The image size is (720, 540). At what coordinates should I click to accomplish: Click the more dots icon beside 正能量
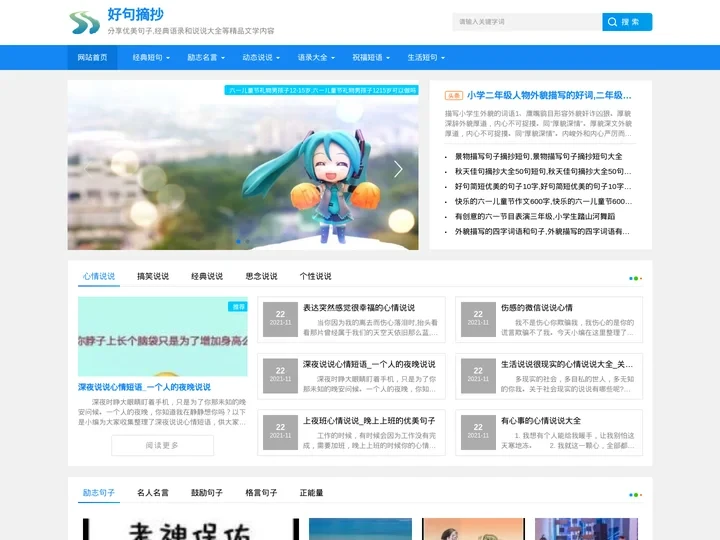click(636, 495)
